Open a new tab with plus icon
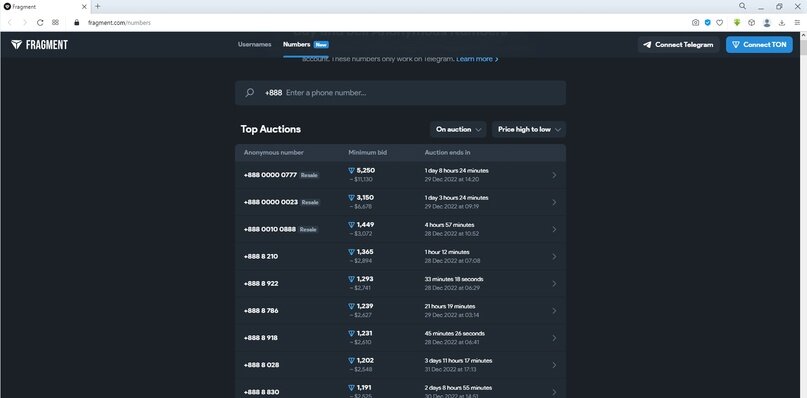This screenshot has width=807, height=398. (x=98, y=7)
